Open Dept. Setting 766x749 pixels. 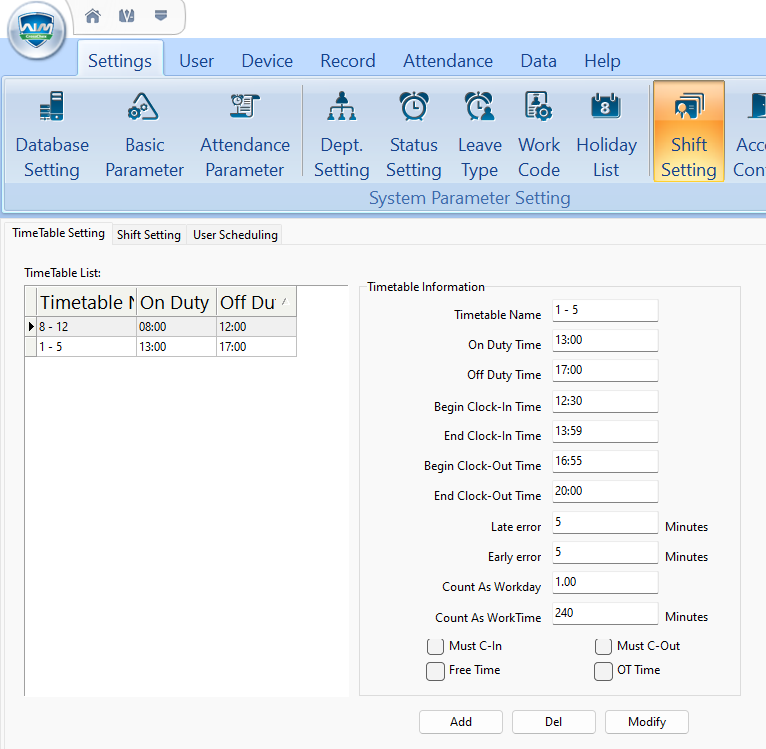coord(341,133)
